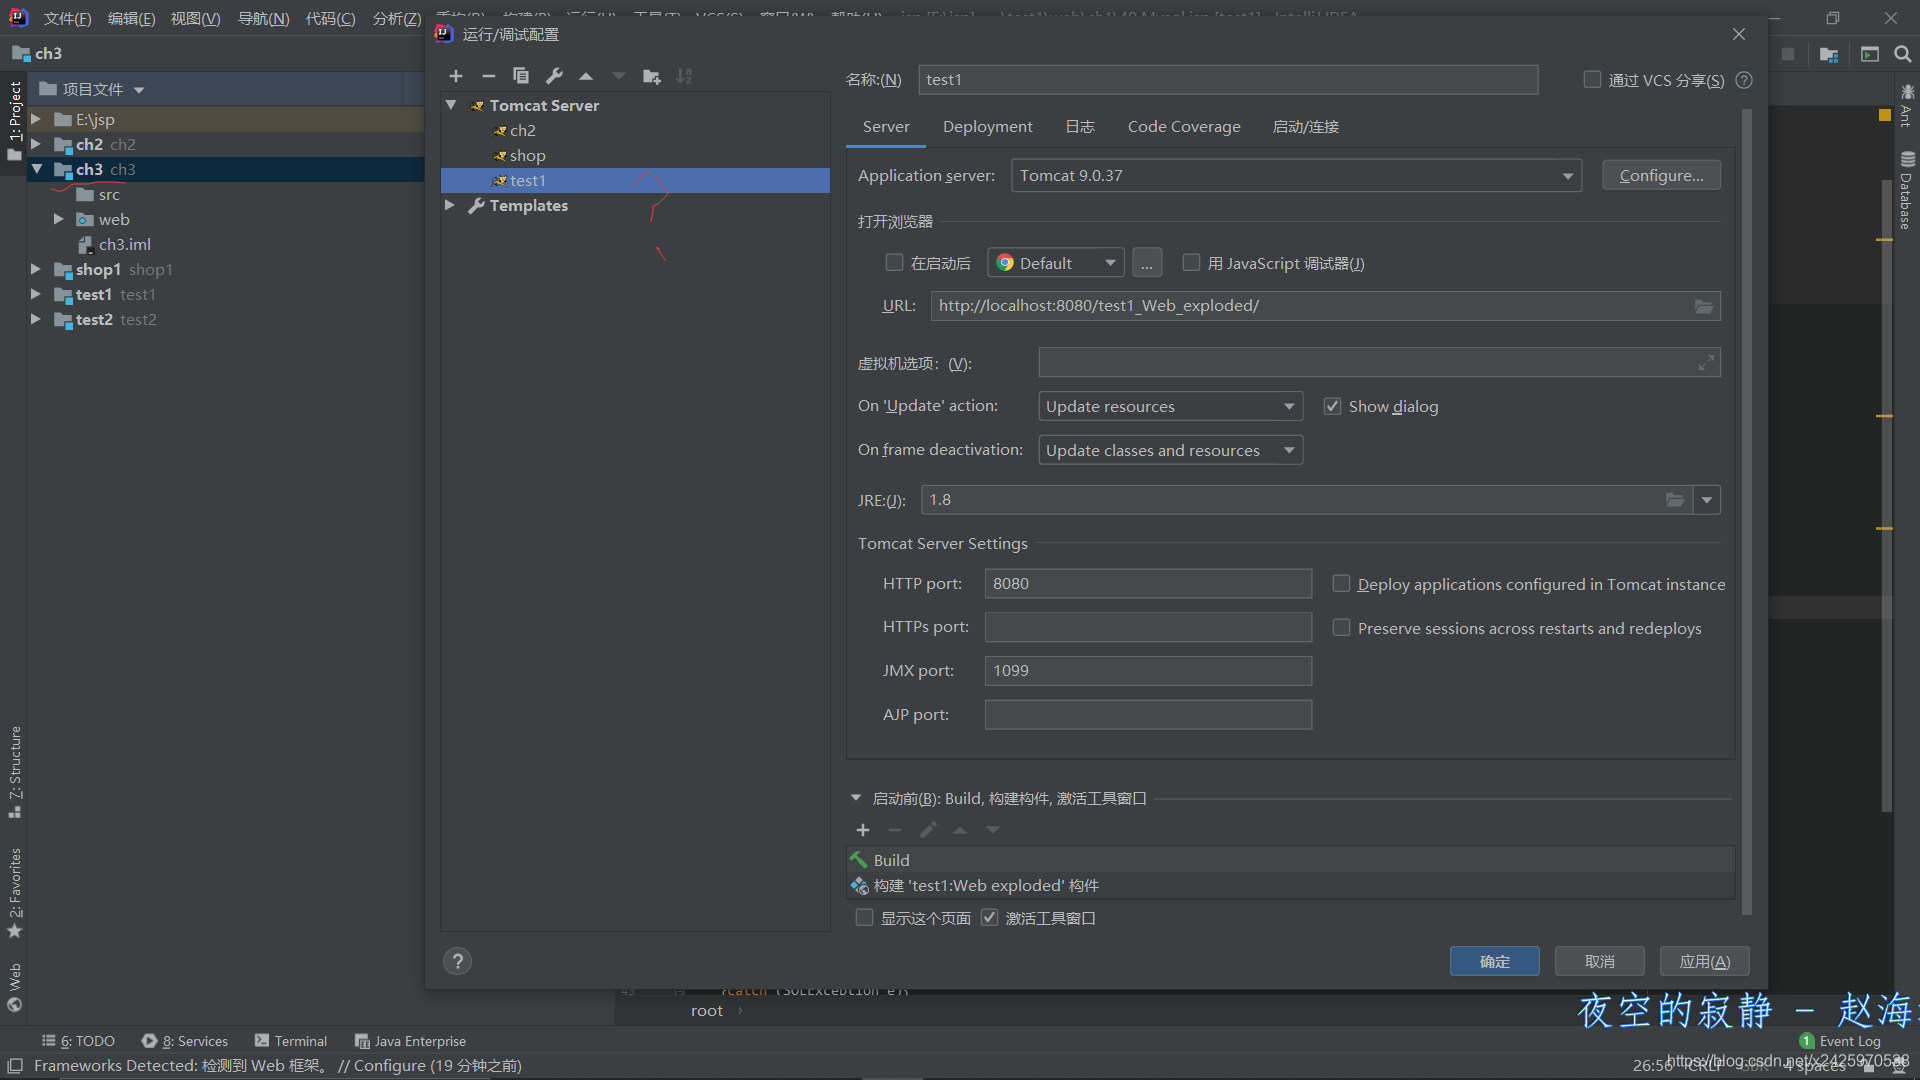Remove the selected run configuration
Screen dimensions: 1920x1080
(x=488, y=76)
